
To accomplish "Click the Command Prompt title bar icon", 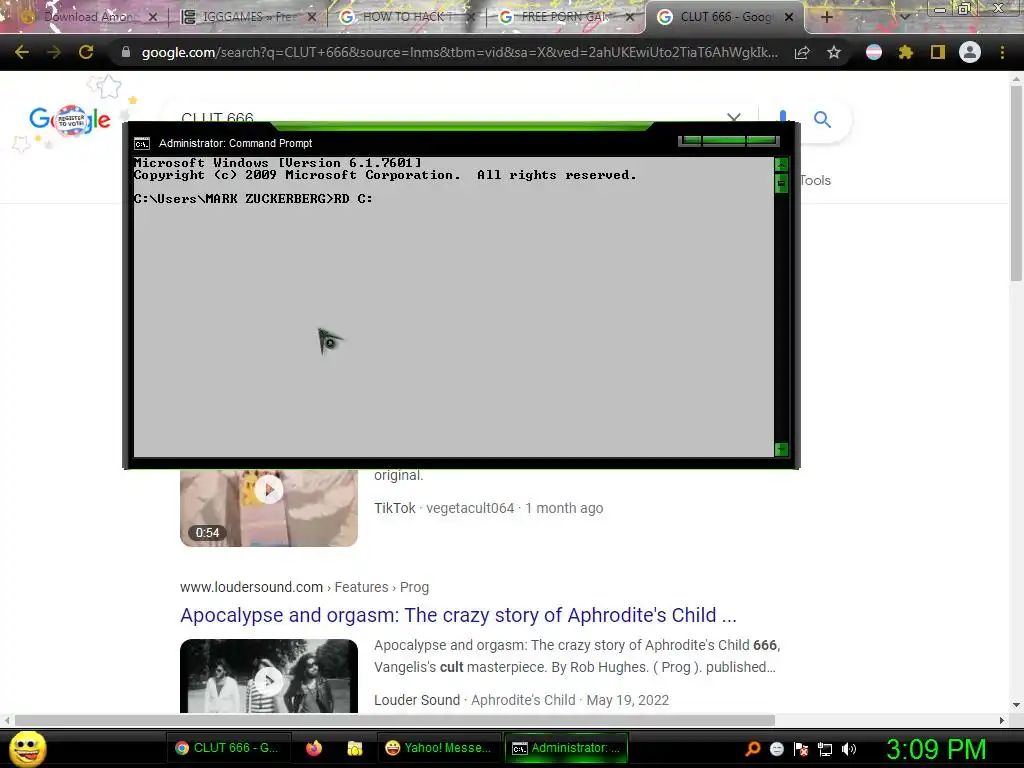I will point(142,144).
